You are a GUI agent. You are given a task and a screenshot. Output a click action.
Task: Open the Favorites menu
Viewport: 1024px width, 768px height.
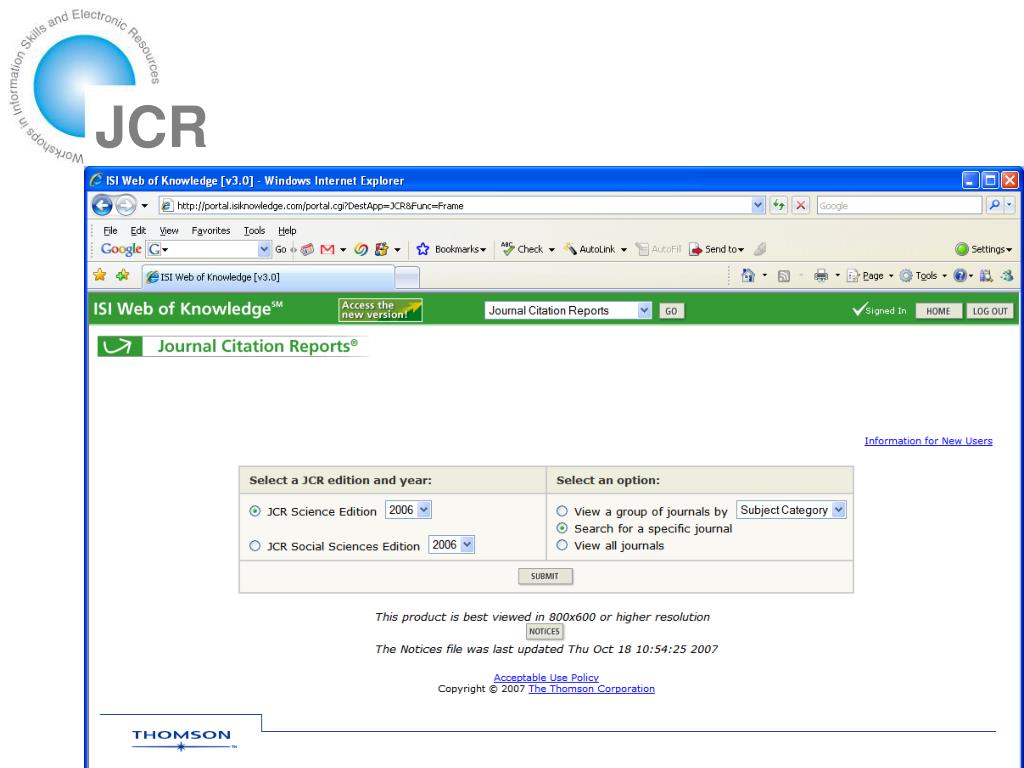pos(210,231)
